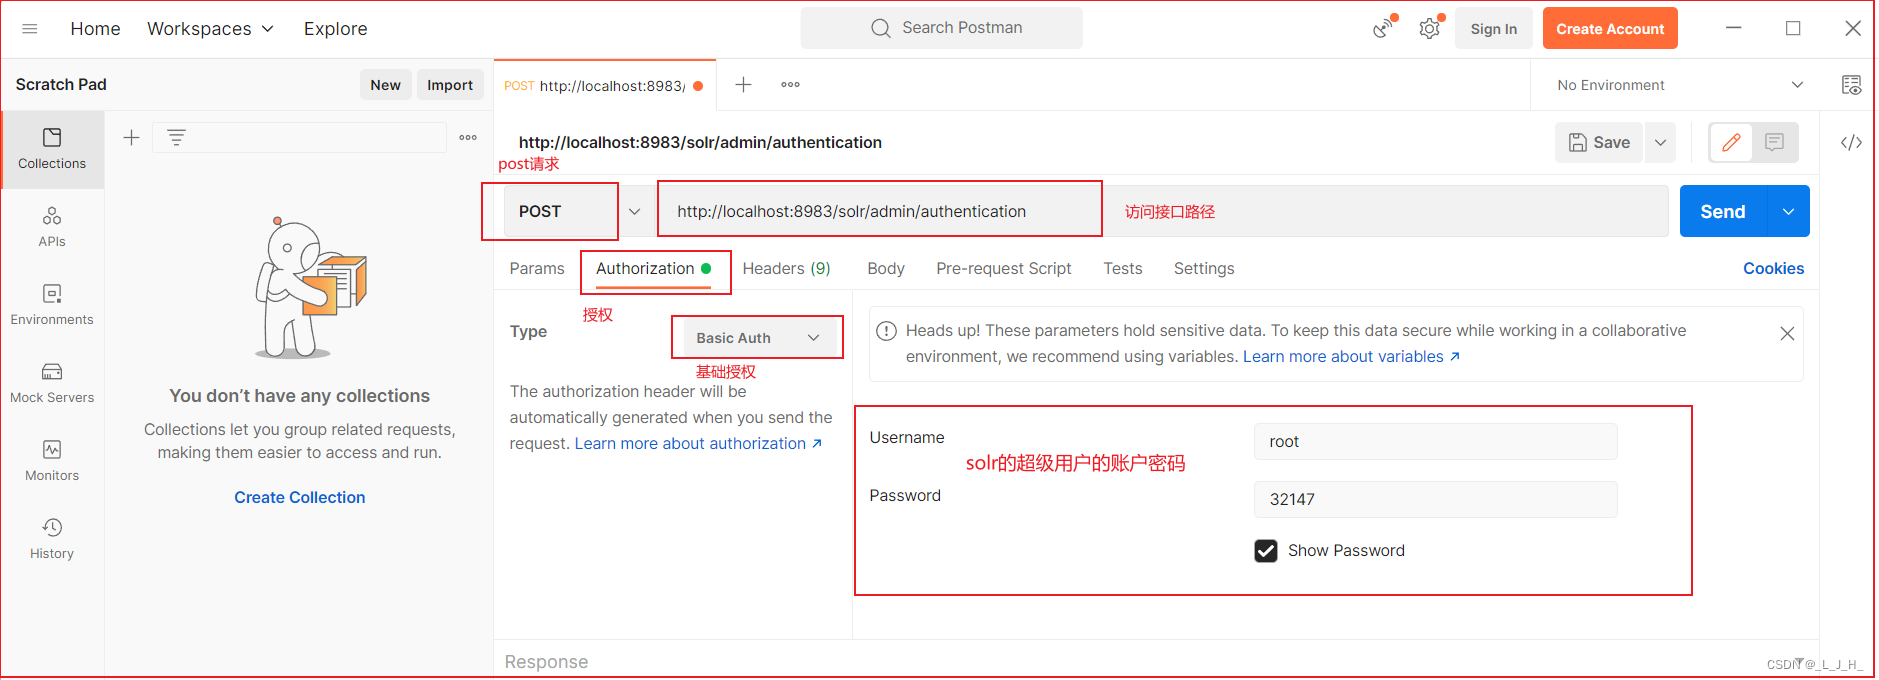Open the environment quick look icon

1851,85
